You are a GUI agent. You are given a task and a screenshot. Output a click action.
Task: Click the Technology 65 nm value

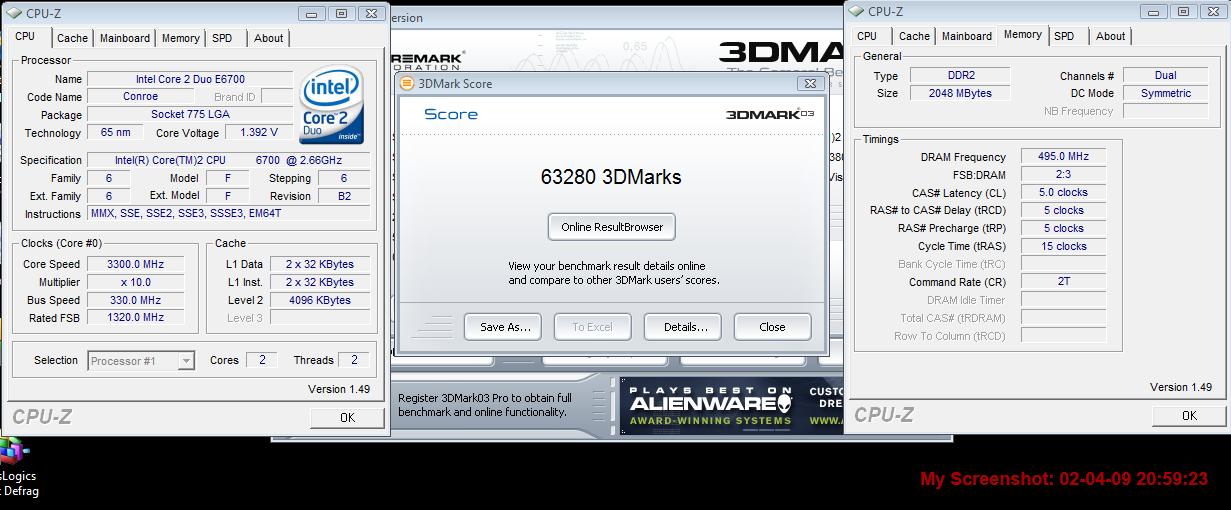tap(115, 132)
